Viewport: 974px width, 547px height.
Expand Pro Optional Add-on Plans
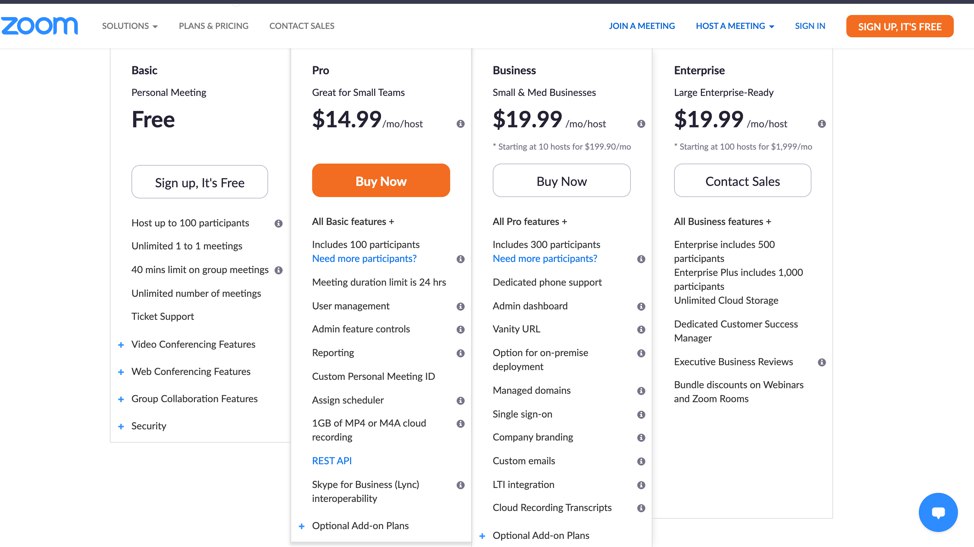pyautogui.click(x=353, y=526)
